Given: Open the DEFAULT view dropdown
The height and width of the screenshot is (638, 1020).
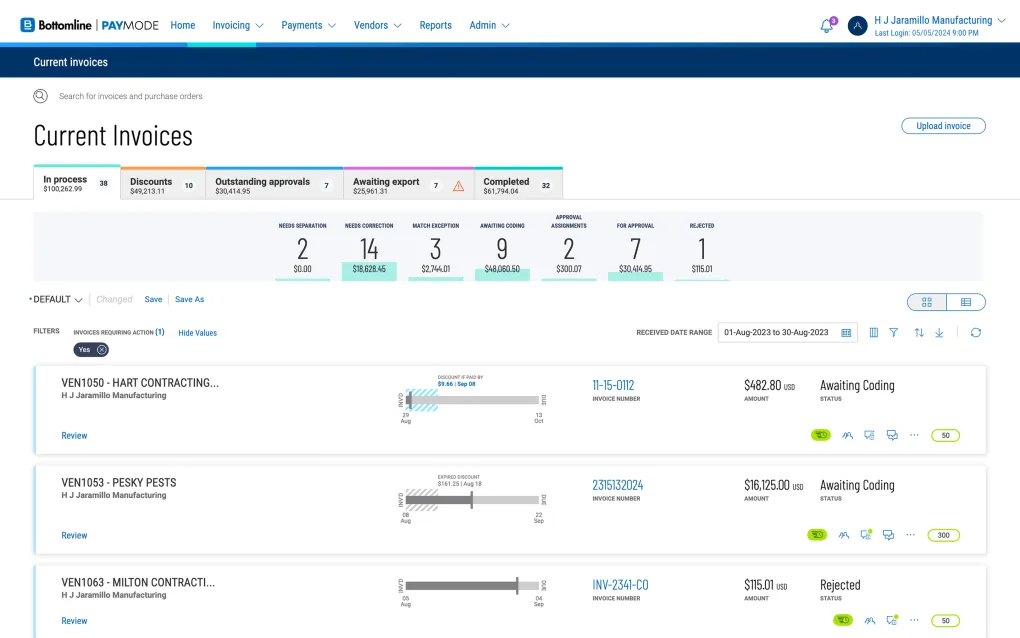Looking at the screenshot, I should [x=58, y=299].
